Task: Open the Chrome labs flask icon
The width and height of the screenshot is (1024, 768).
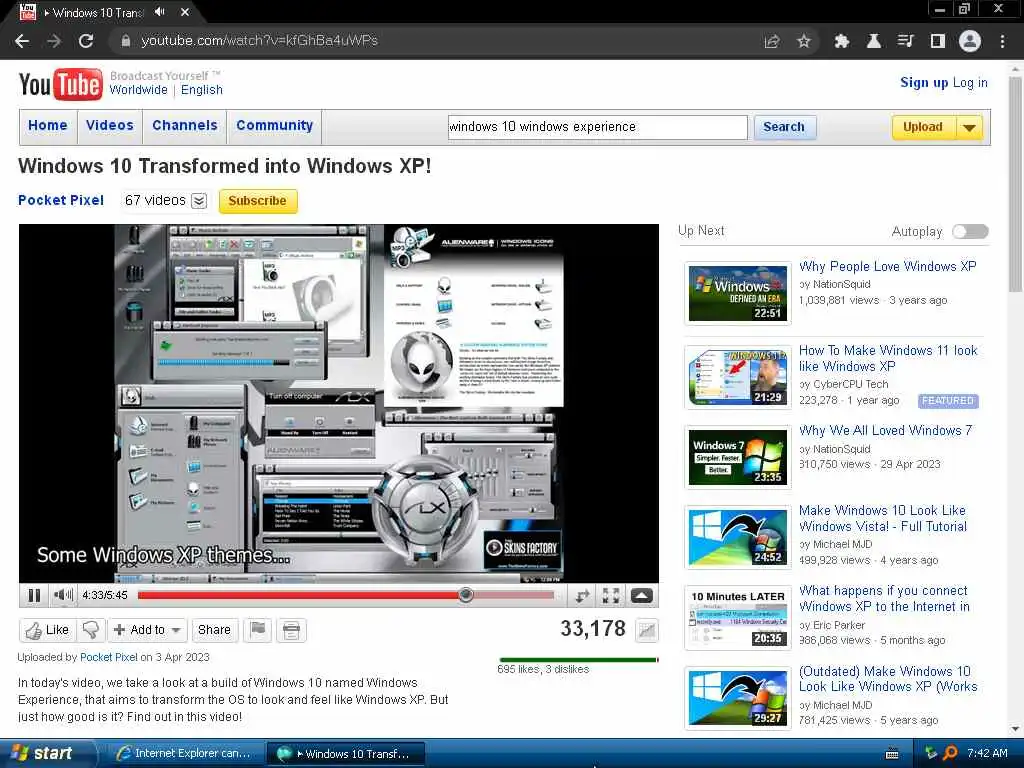Action: [874, 41]
